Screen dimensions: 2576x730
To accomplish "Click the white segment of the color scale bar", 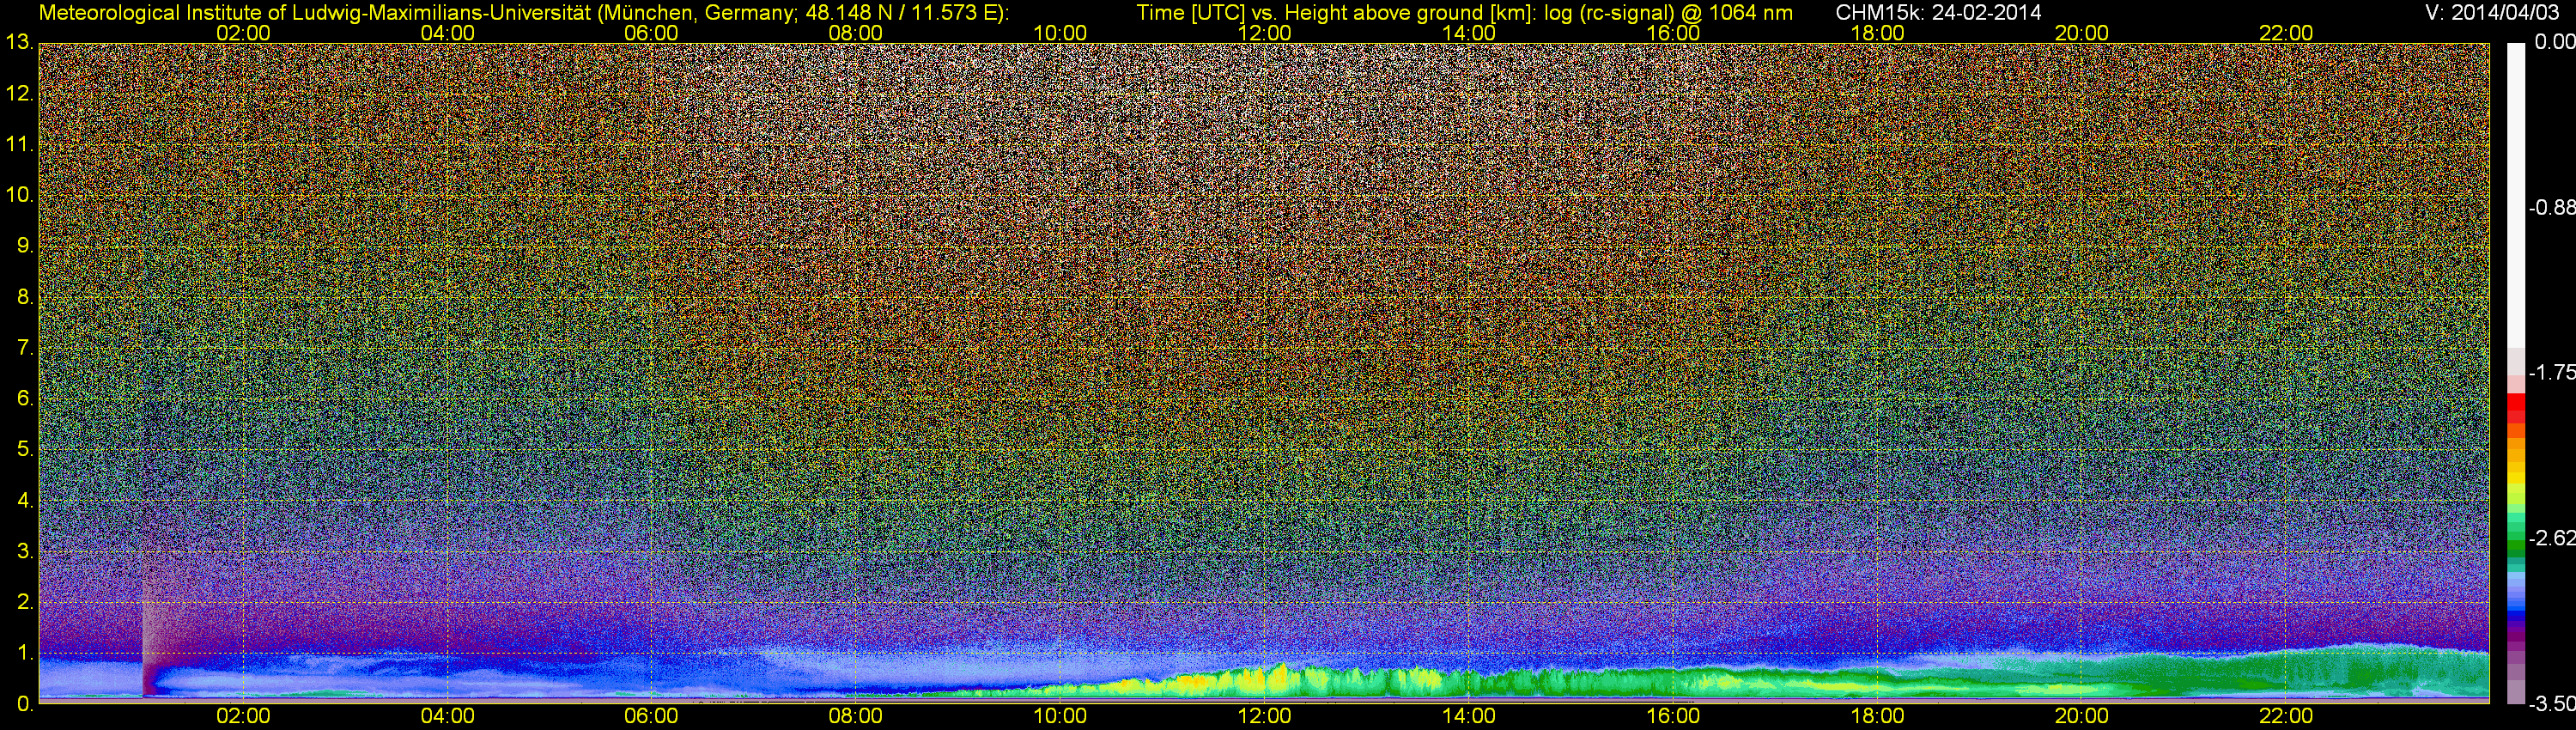I will click(2516, 195).
